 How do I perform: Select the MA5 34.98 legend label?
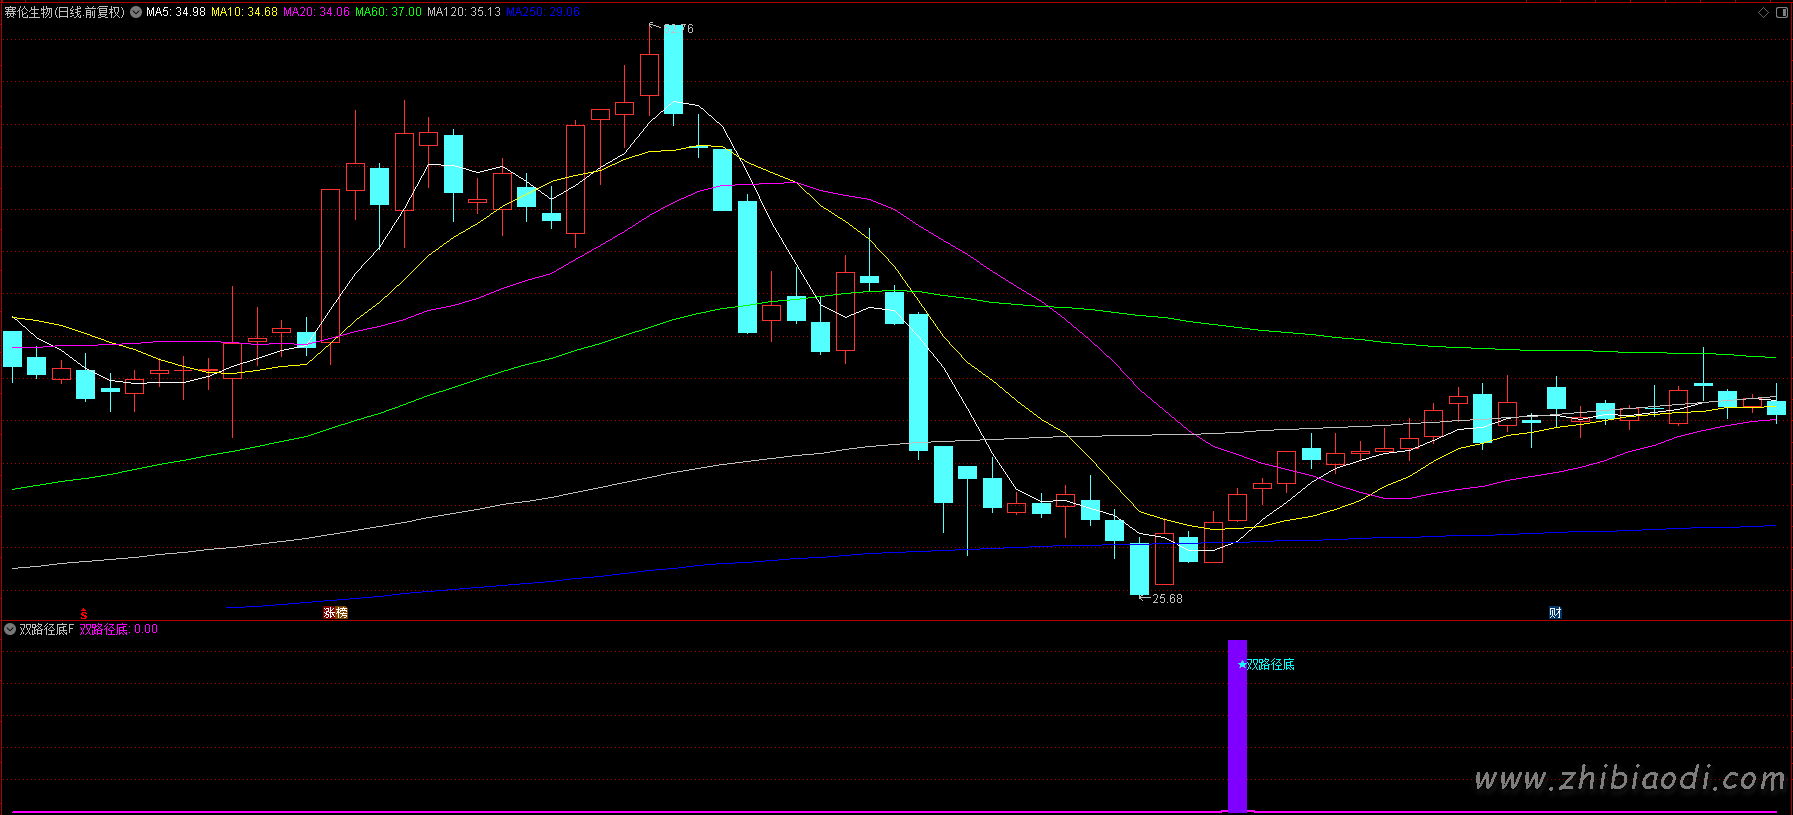pyautogui.click(x=176, y=12)
